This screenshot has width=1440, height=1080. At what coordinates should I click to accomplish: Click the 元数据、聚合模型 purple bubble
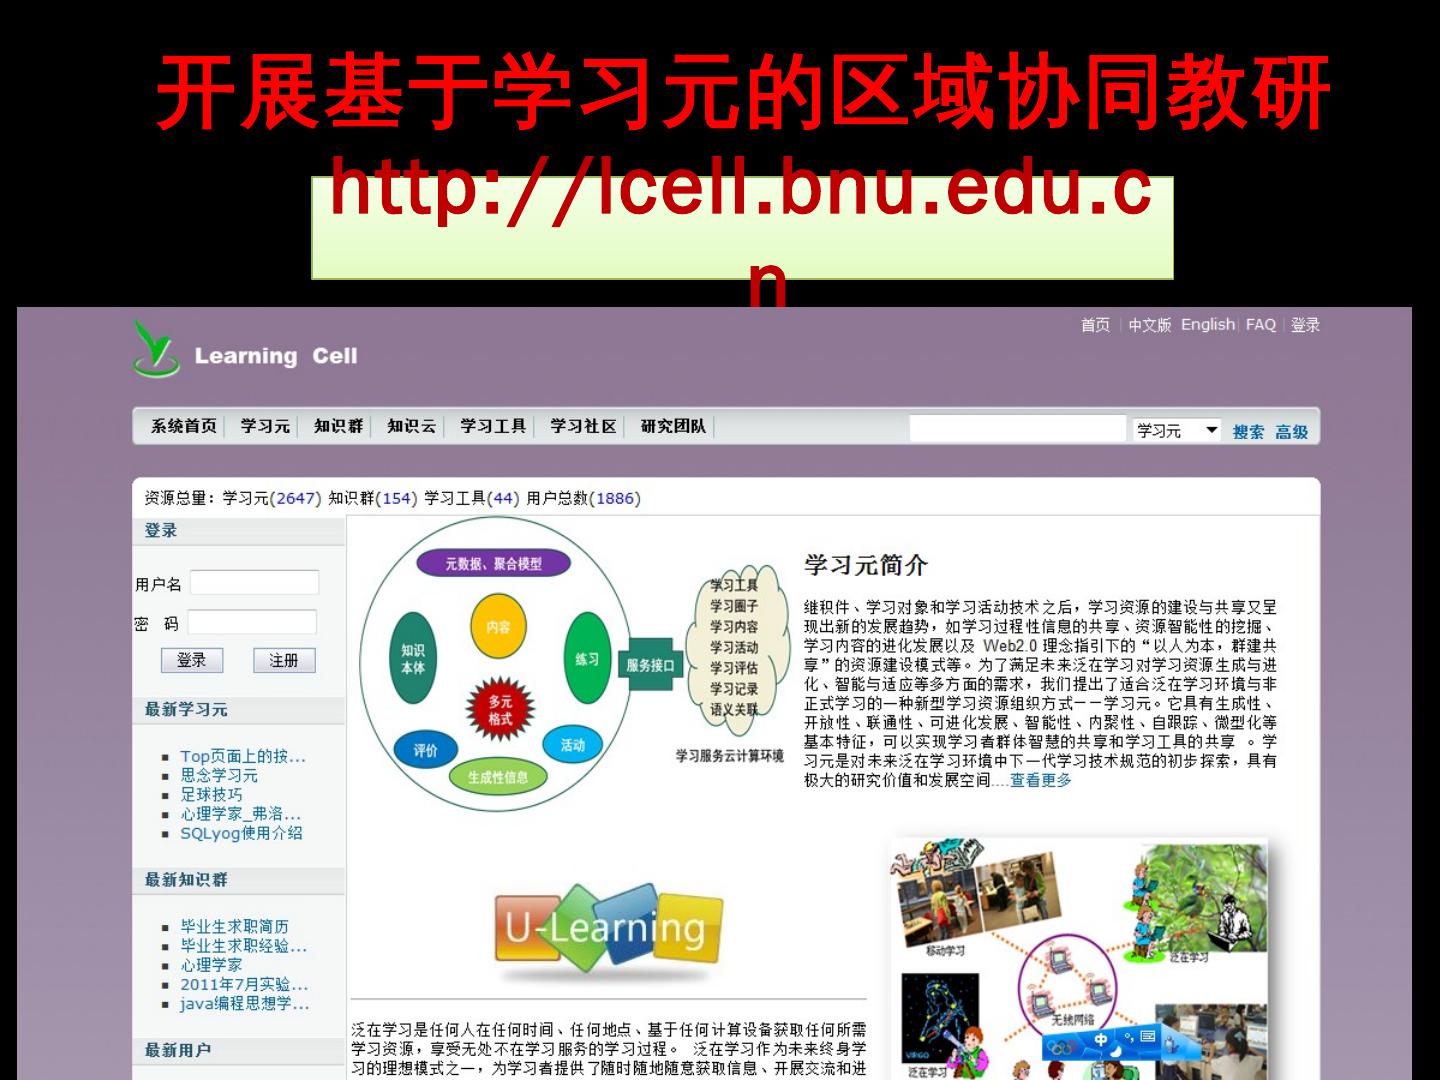pyautogui.click(x=494, y=564)
